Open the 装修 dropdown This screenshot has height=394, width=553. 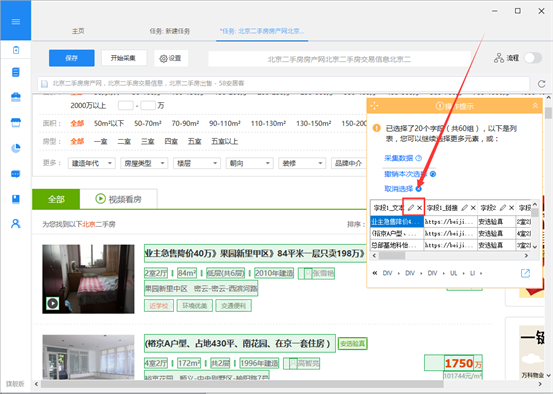(302, 163)
